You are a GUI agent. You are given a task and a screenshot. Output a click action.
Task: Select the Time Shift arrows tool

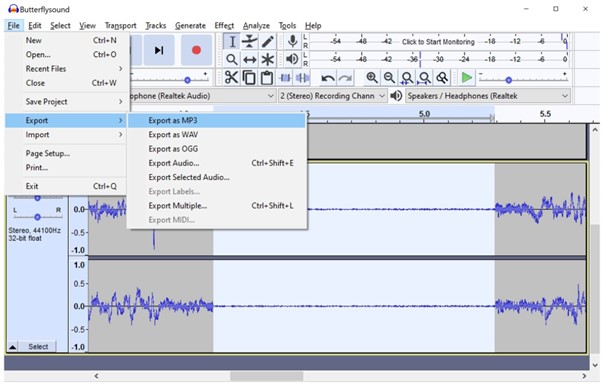[x=250, y=60]
